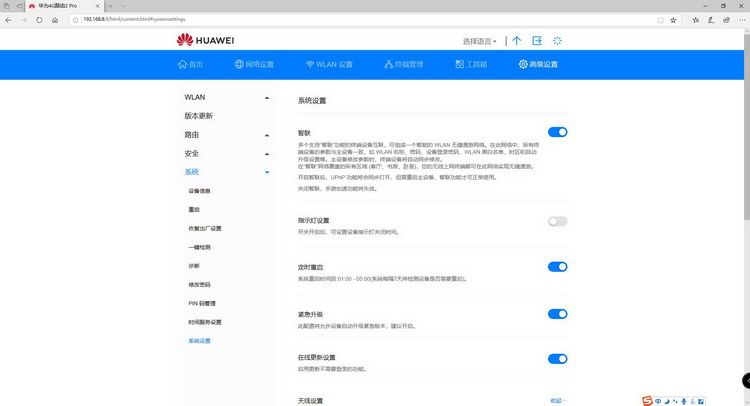Click the Huawei logo

205,40
